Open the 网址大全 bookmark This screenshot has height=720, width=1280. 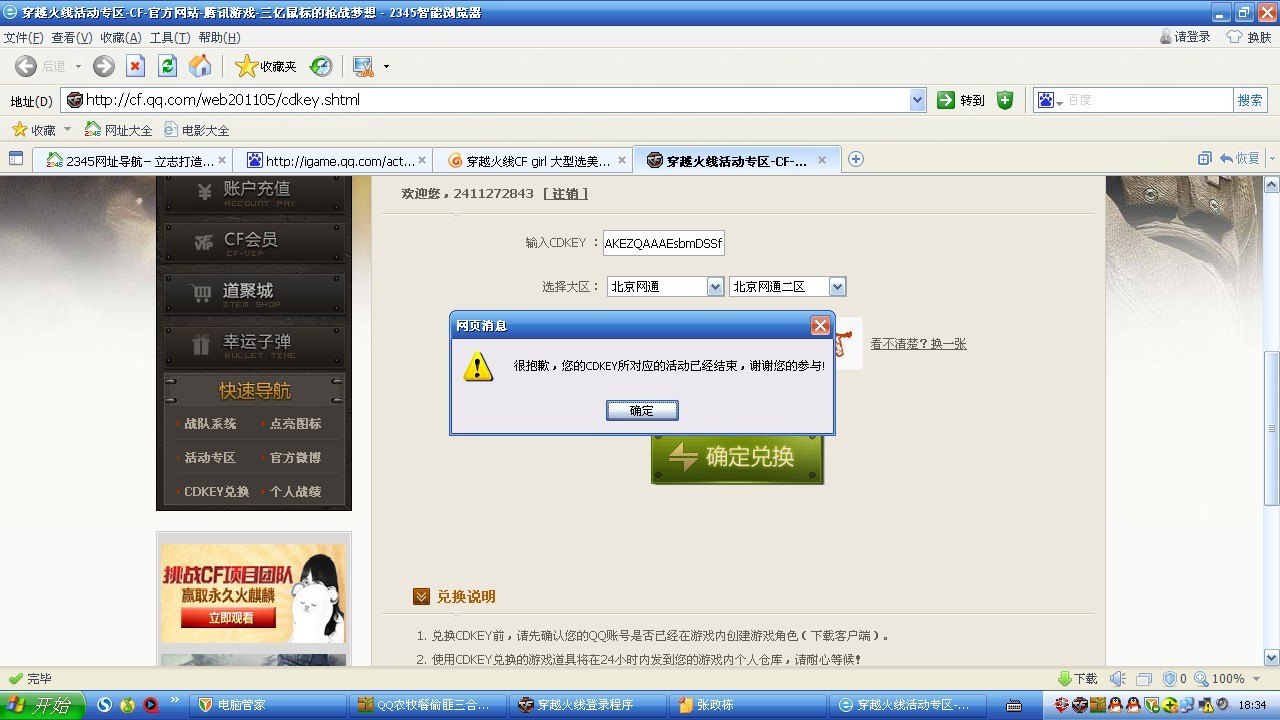(118, 130)
